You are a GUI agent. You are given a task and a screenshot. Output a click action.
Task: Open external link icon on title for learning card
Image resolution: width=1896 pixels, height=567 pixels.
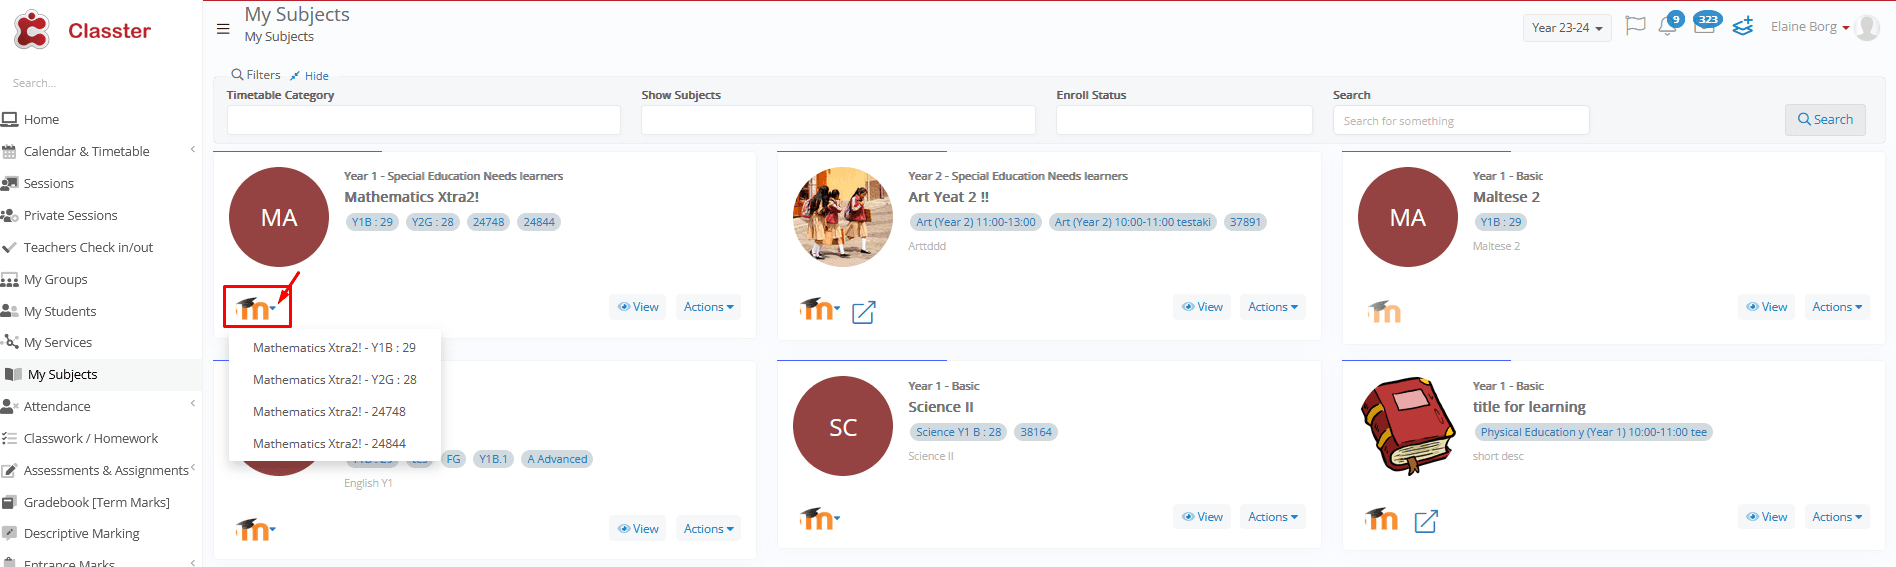tap(1426, 521)
